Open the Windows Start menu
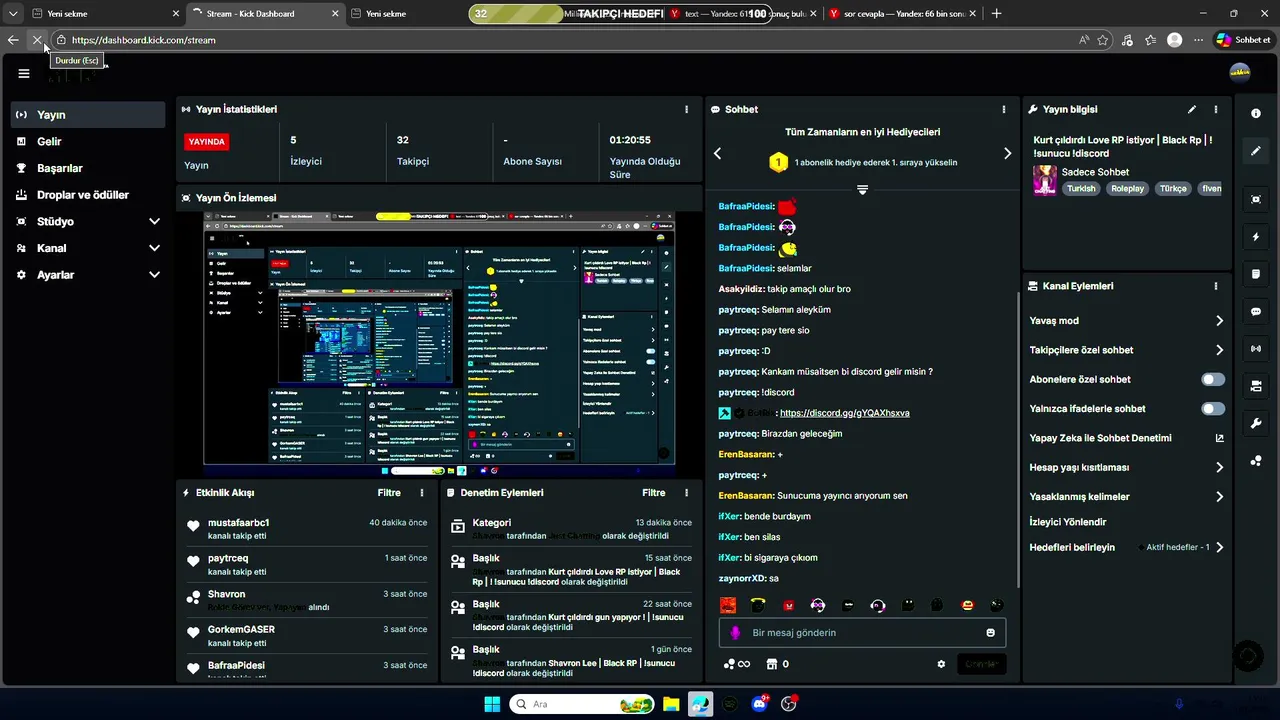1280x720 pixels. [492, 704]
